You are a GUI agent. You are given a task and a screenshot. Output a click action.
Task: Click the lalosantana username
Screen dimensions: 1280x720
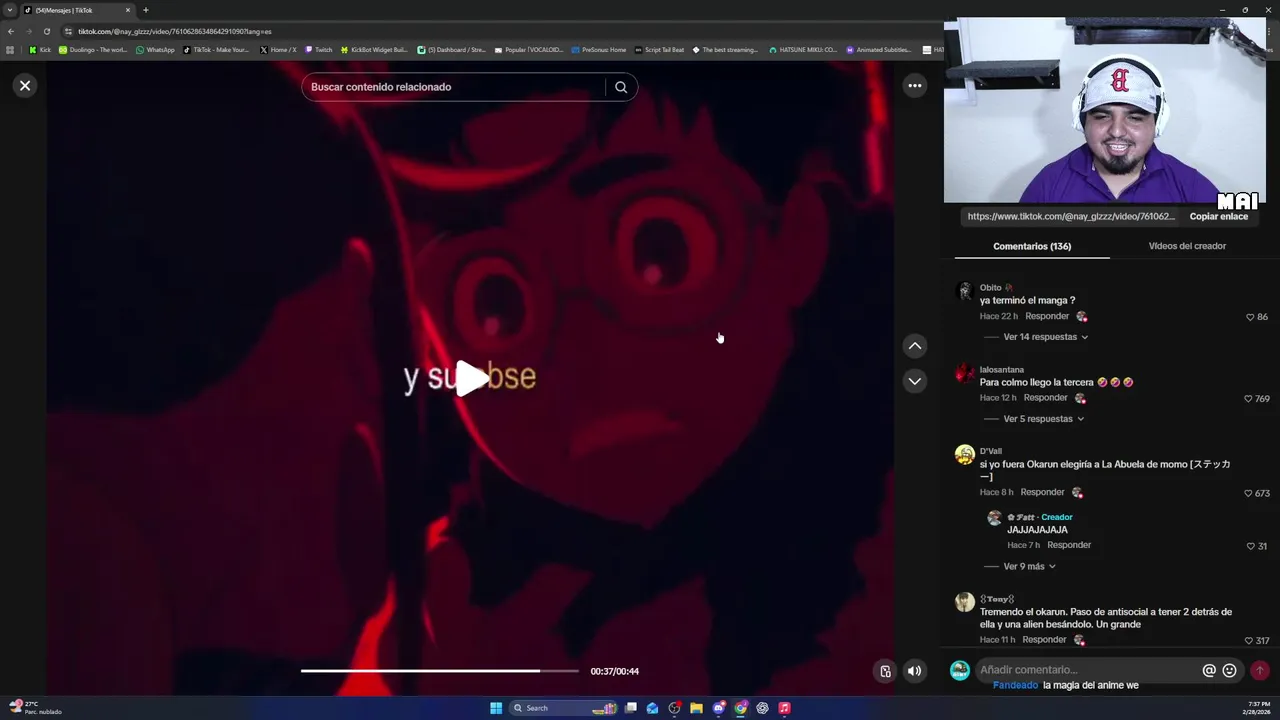coord(1002,370)
